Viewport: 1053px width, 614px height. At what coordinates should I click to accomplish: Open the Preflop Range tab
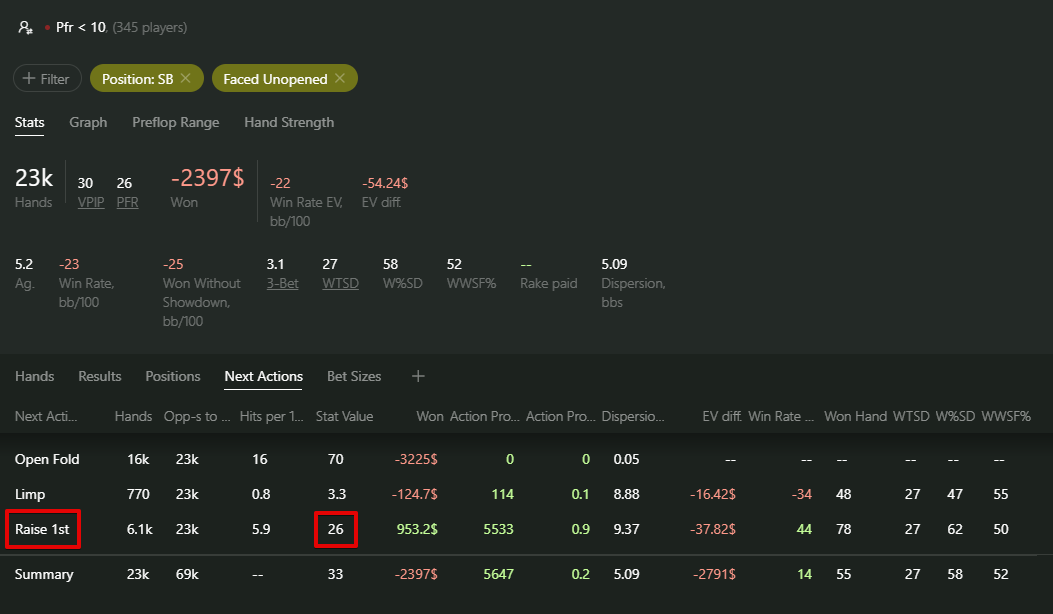point(175,122)
